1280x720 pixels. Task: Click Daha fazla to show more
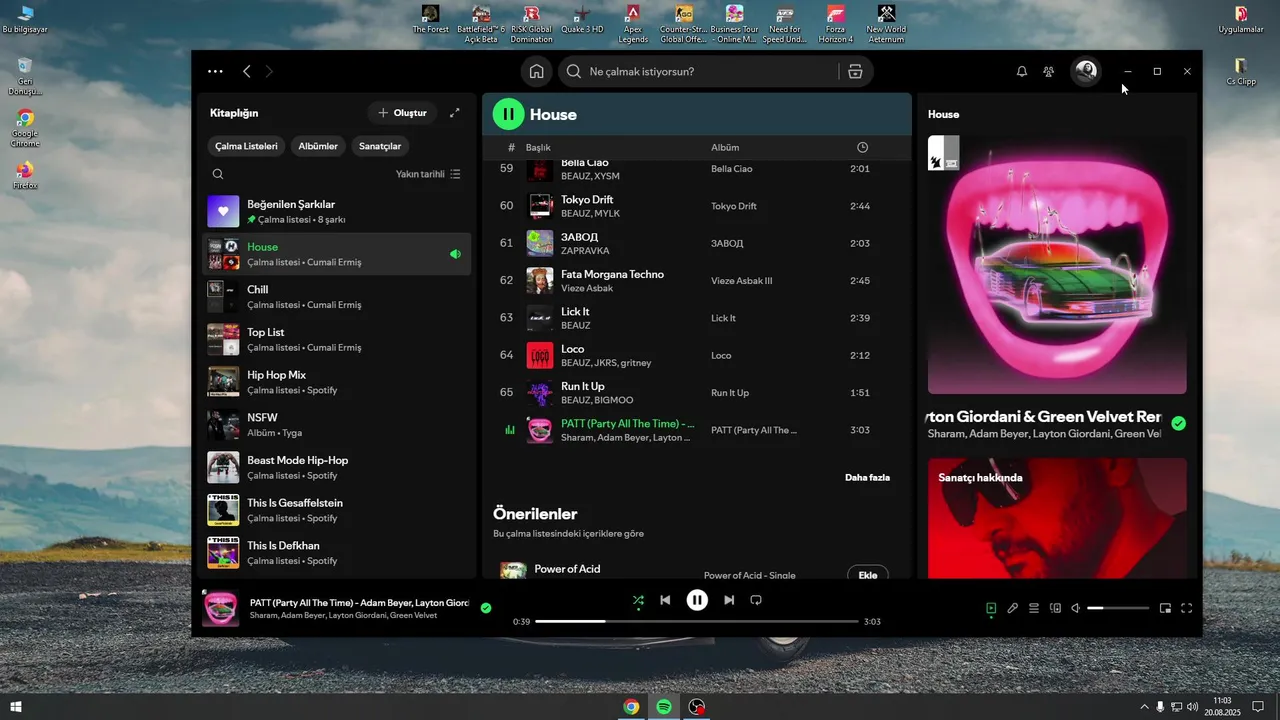tap(867, 478)
